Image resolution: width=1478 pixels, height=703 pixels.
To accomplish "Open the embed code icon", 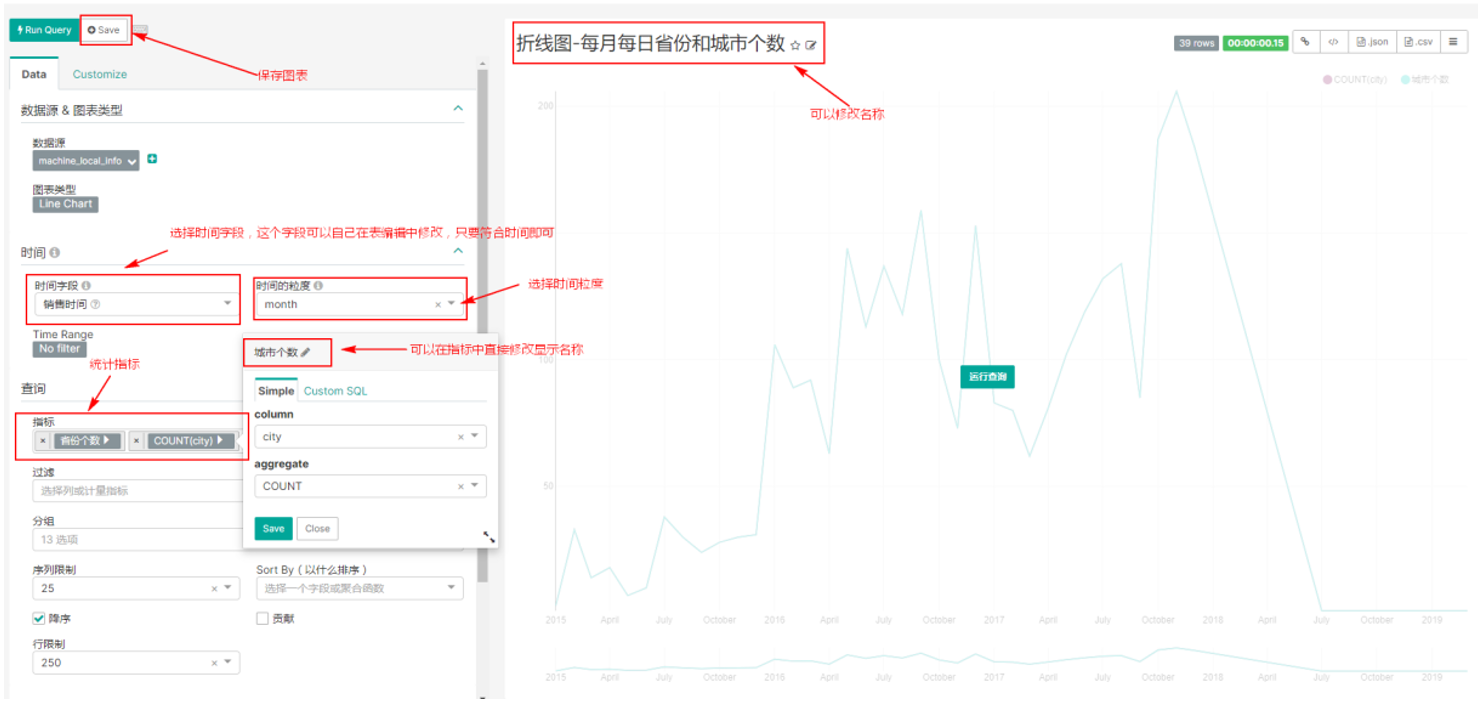I will (x=1333, y=42).
